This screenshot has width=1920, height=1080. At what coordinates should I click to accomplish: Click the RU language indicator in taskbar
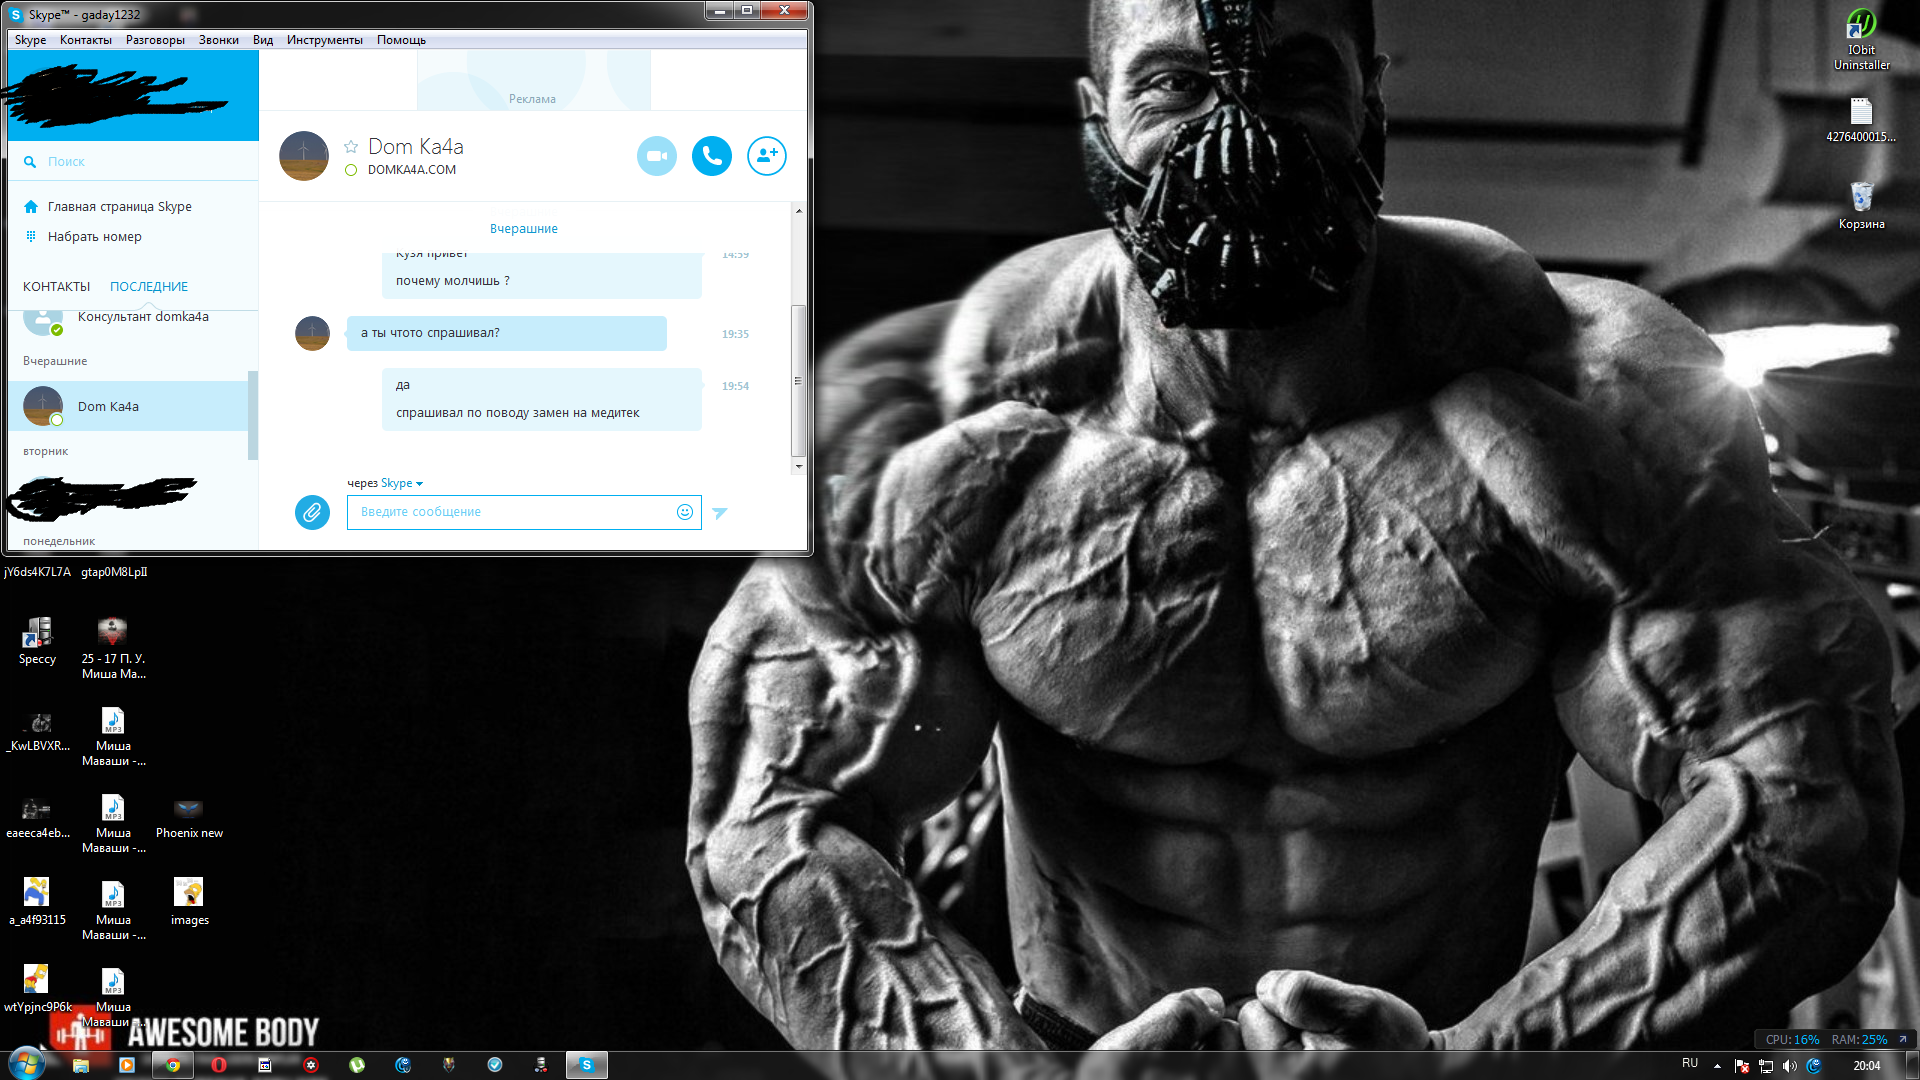coord(1689,1063)
